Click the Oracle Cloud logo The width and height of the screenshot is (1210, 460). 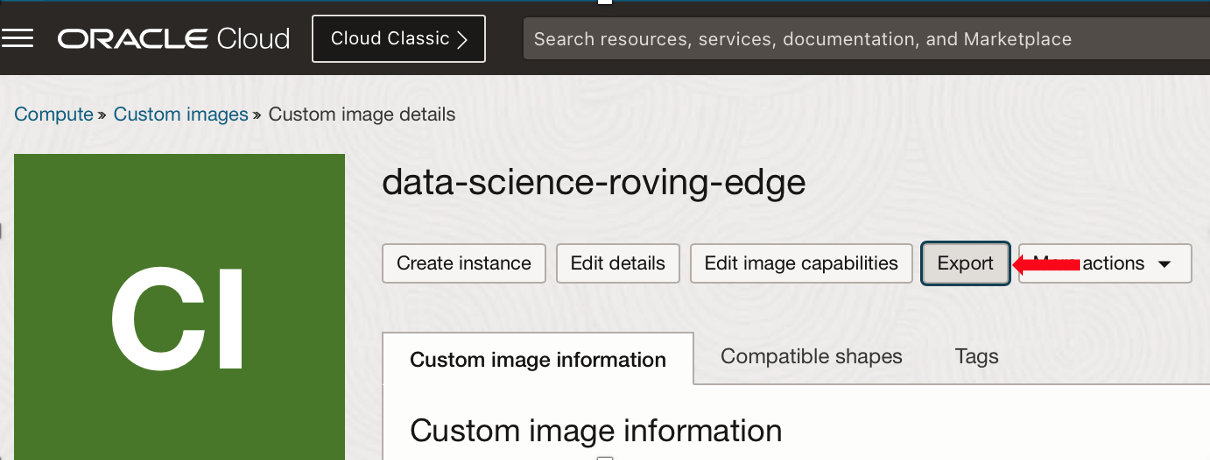coord(174,39)
